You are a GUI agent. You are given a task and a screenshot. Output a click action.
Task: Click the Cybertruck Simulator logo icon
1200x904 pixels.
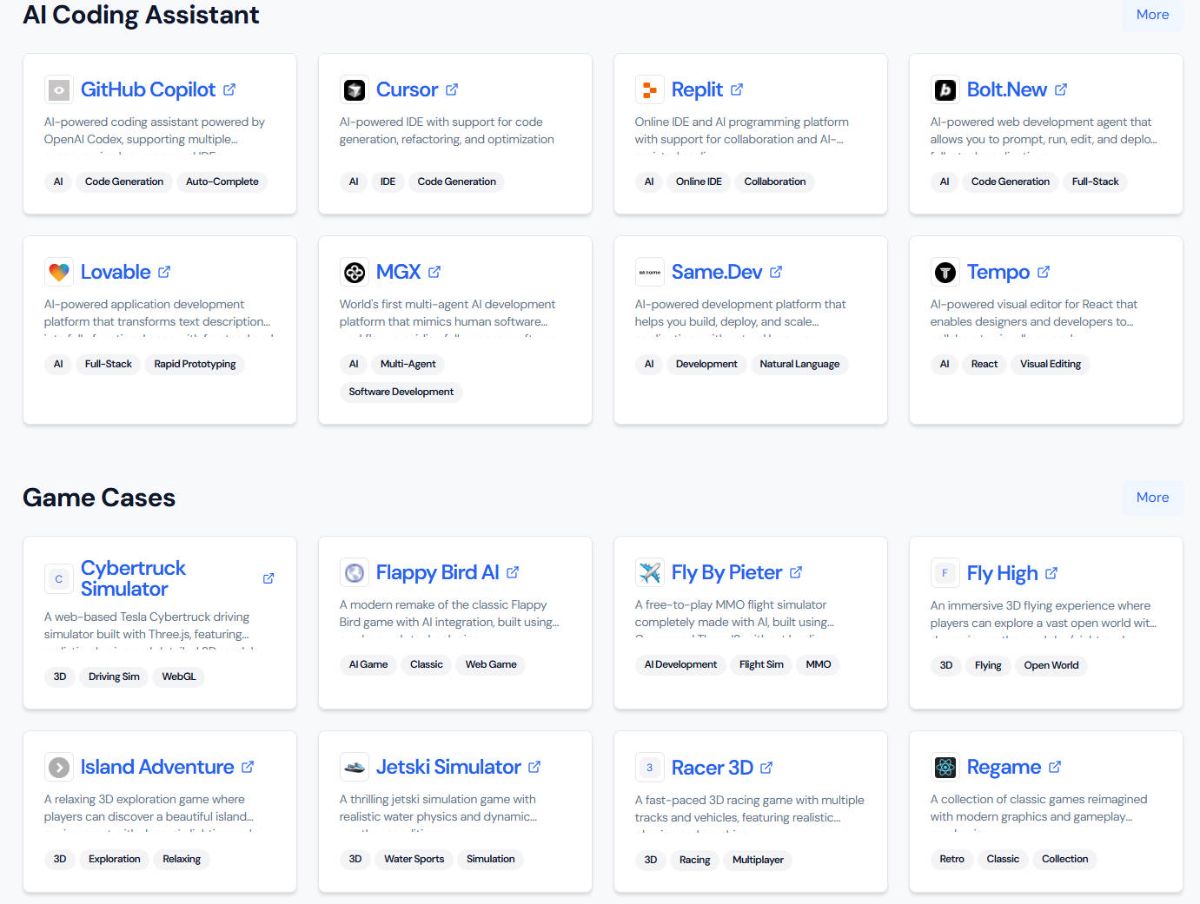pos(59,578)
